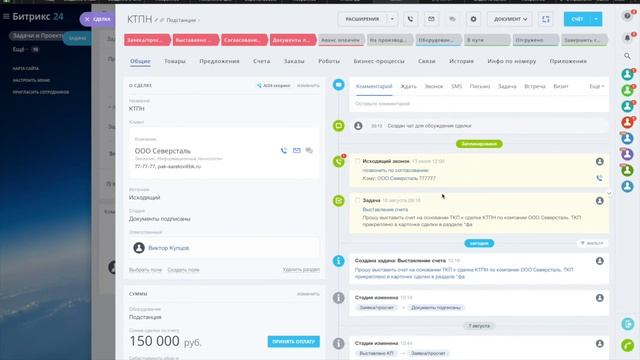Open the Виктор Купцов responsible link
The image size is (640, 360).
[169, 248]
